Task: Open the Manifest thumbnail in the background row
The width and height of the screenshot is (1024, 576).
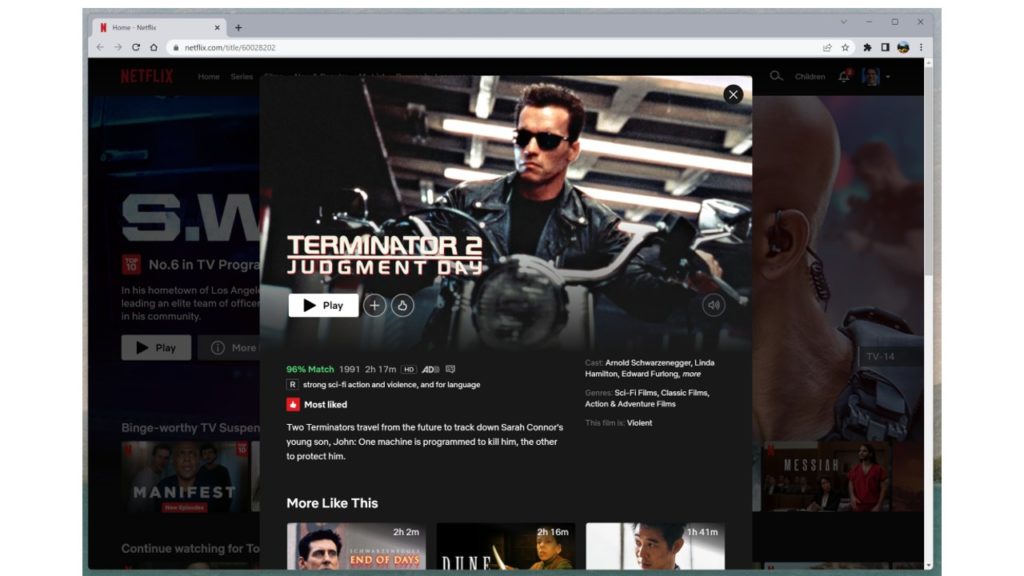Action: coord(185,477)
